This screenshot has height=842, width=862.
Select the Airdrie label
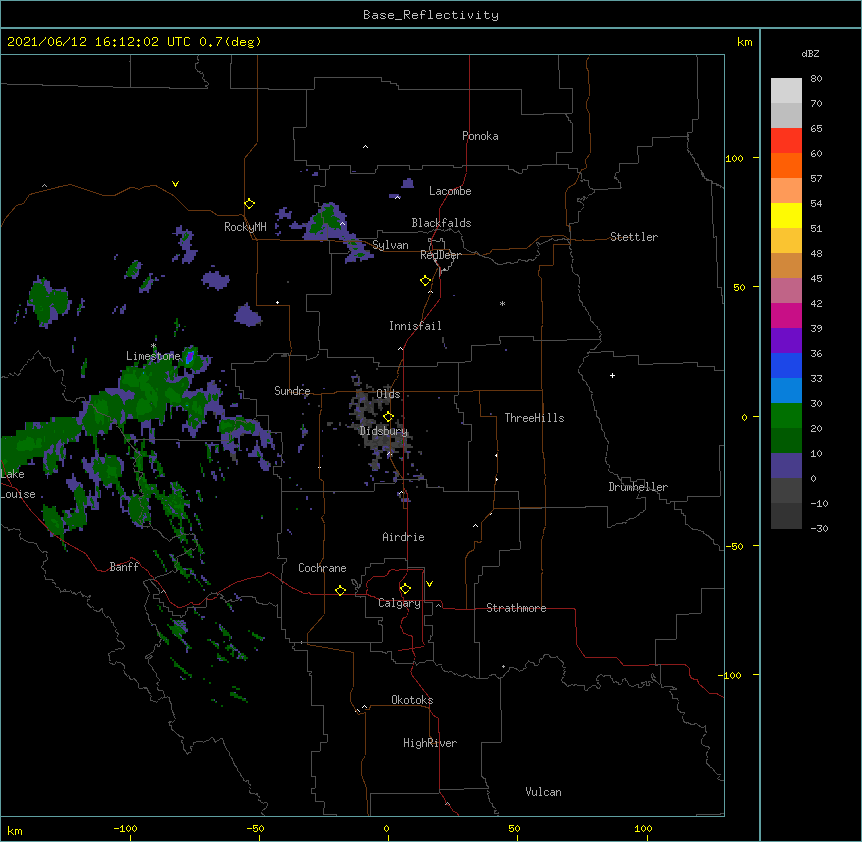pos(403,537)
